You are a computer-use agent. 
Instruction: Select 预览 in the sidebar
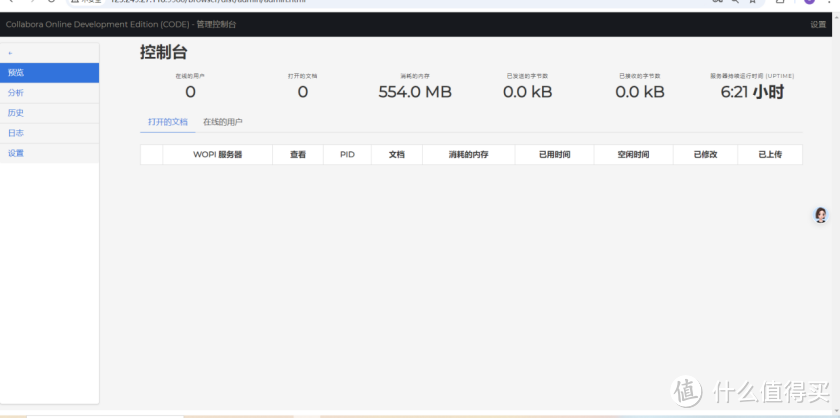pyautogui.click(x=49, y=73)
